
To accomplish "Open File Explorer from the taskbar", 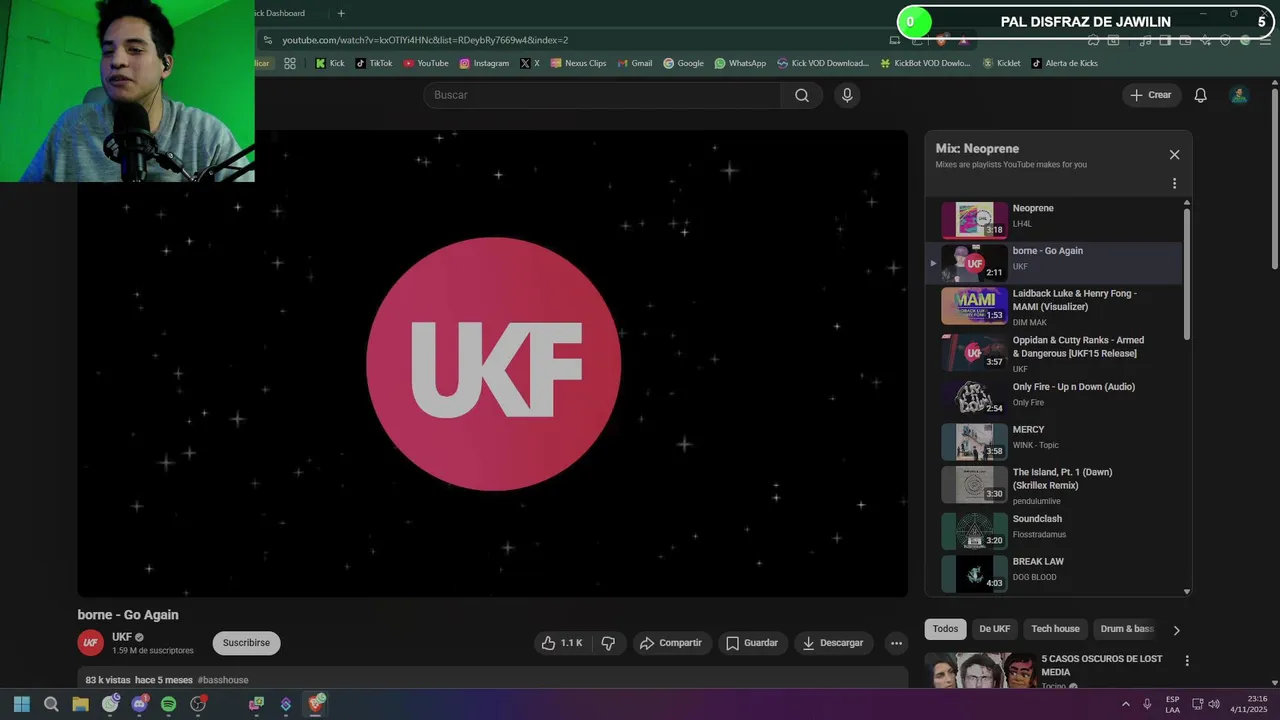I will tap(80, 704).
